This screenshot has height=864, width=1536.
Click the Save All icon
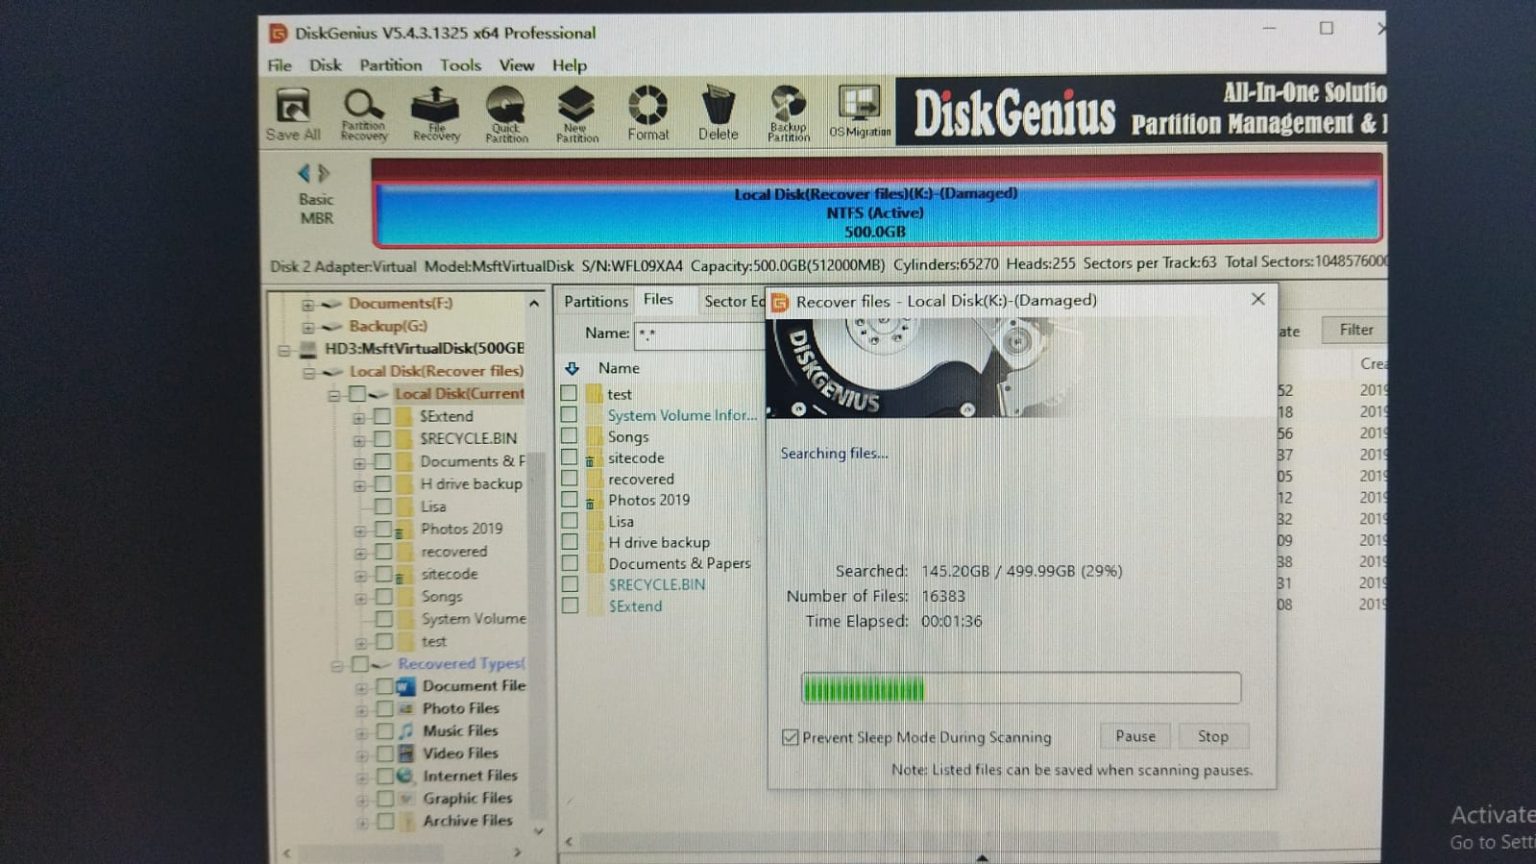tap(292, 108)
